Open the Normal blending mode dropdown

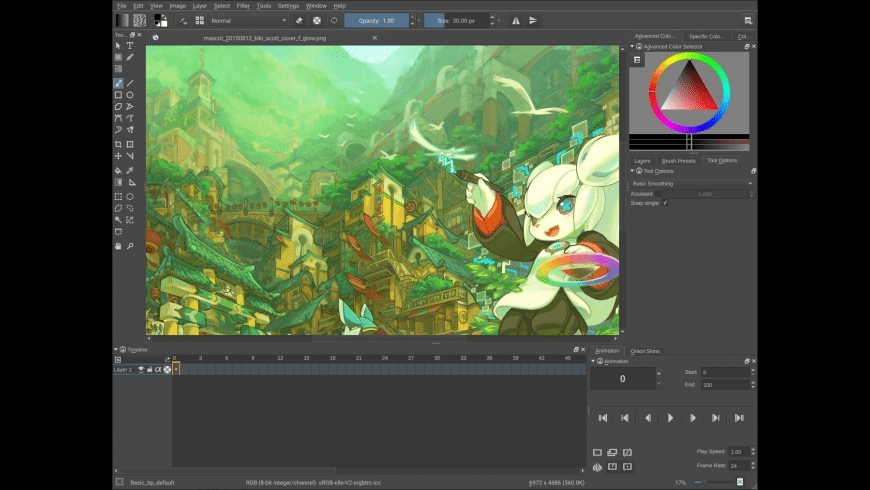[247, 20]
